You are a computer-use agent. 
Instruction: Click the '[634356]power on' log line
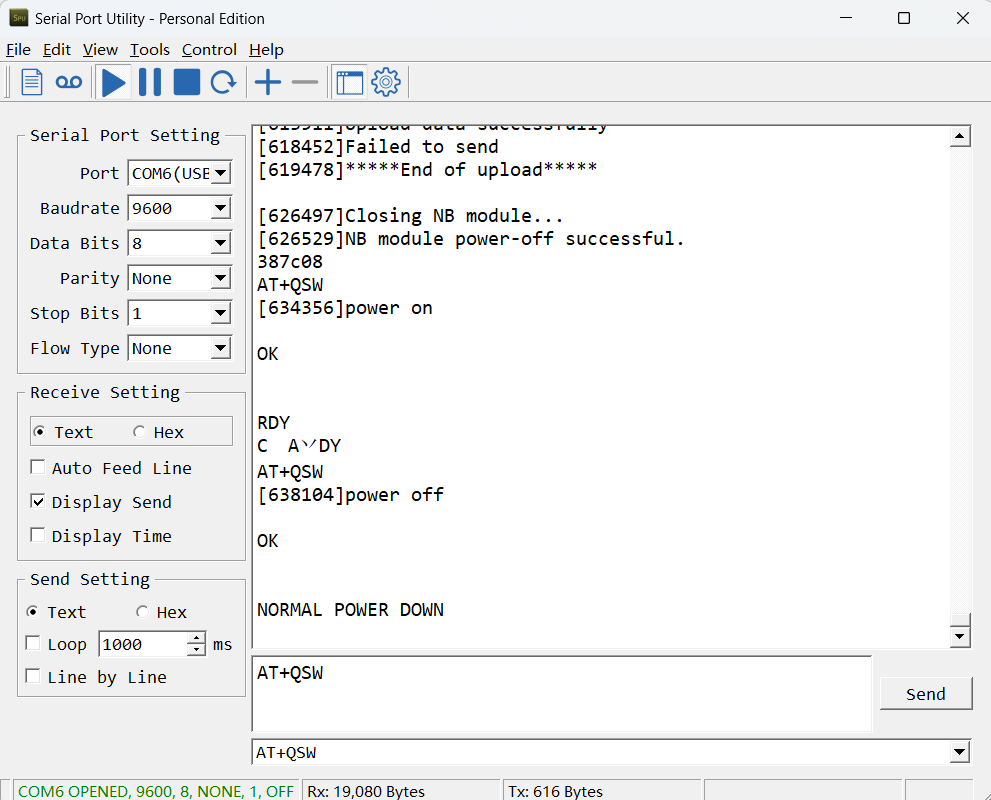(x=345, y=308)
